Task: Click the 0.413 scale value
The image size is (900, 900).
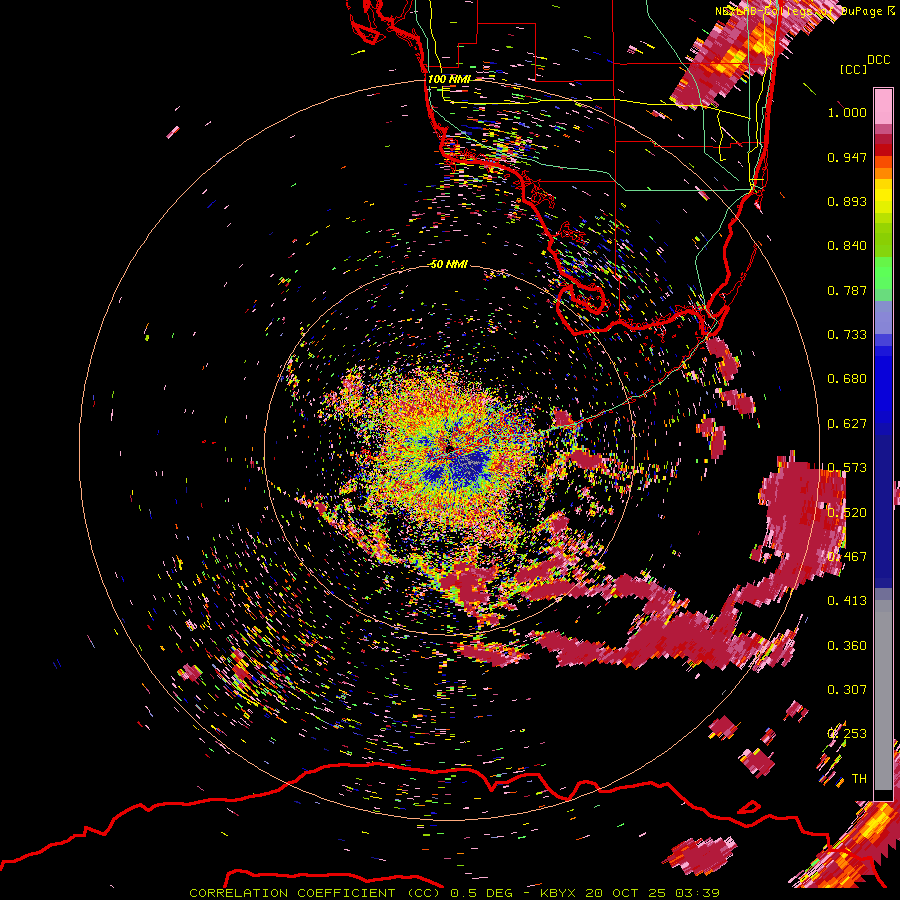Action: (847, 601)
